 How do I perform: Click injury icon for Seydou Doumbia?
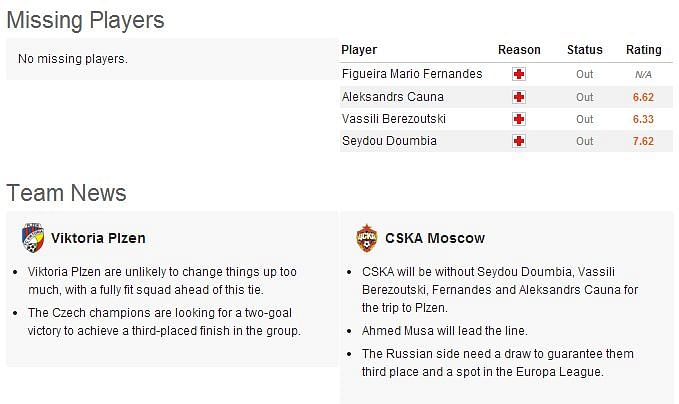(x=519, y=141)
